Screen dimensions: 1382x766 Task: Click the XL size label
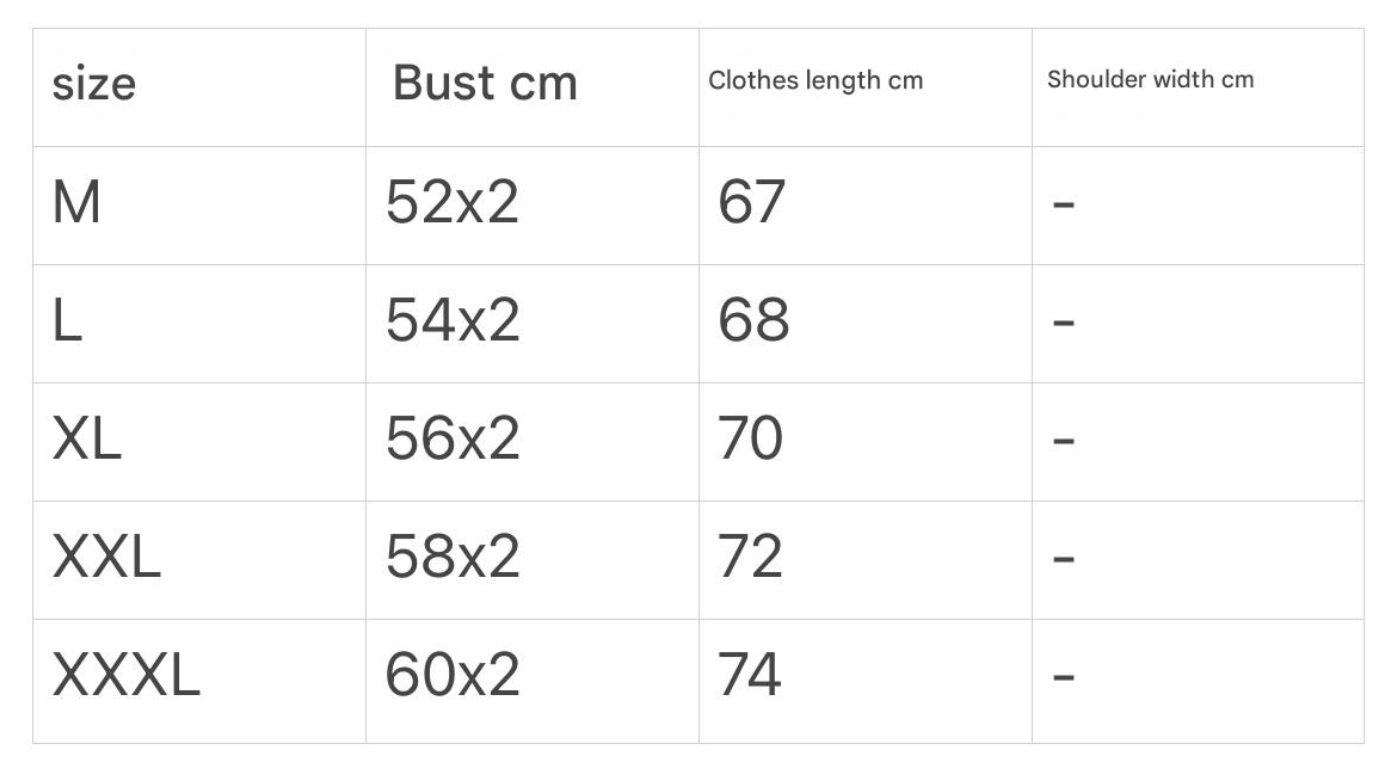(x=87, y=440)
